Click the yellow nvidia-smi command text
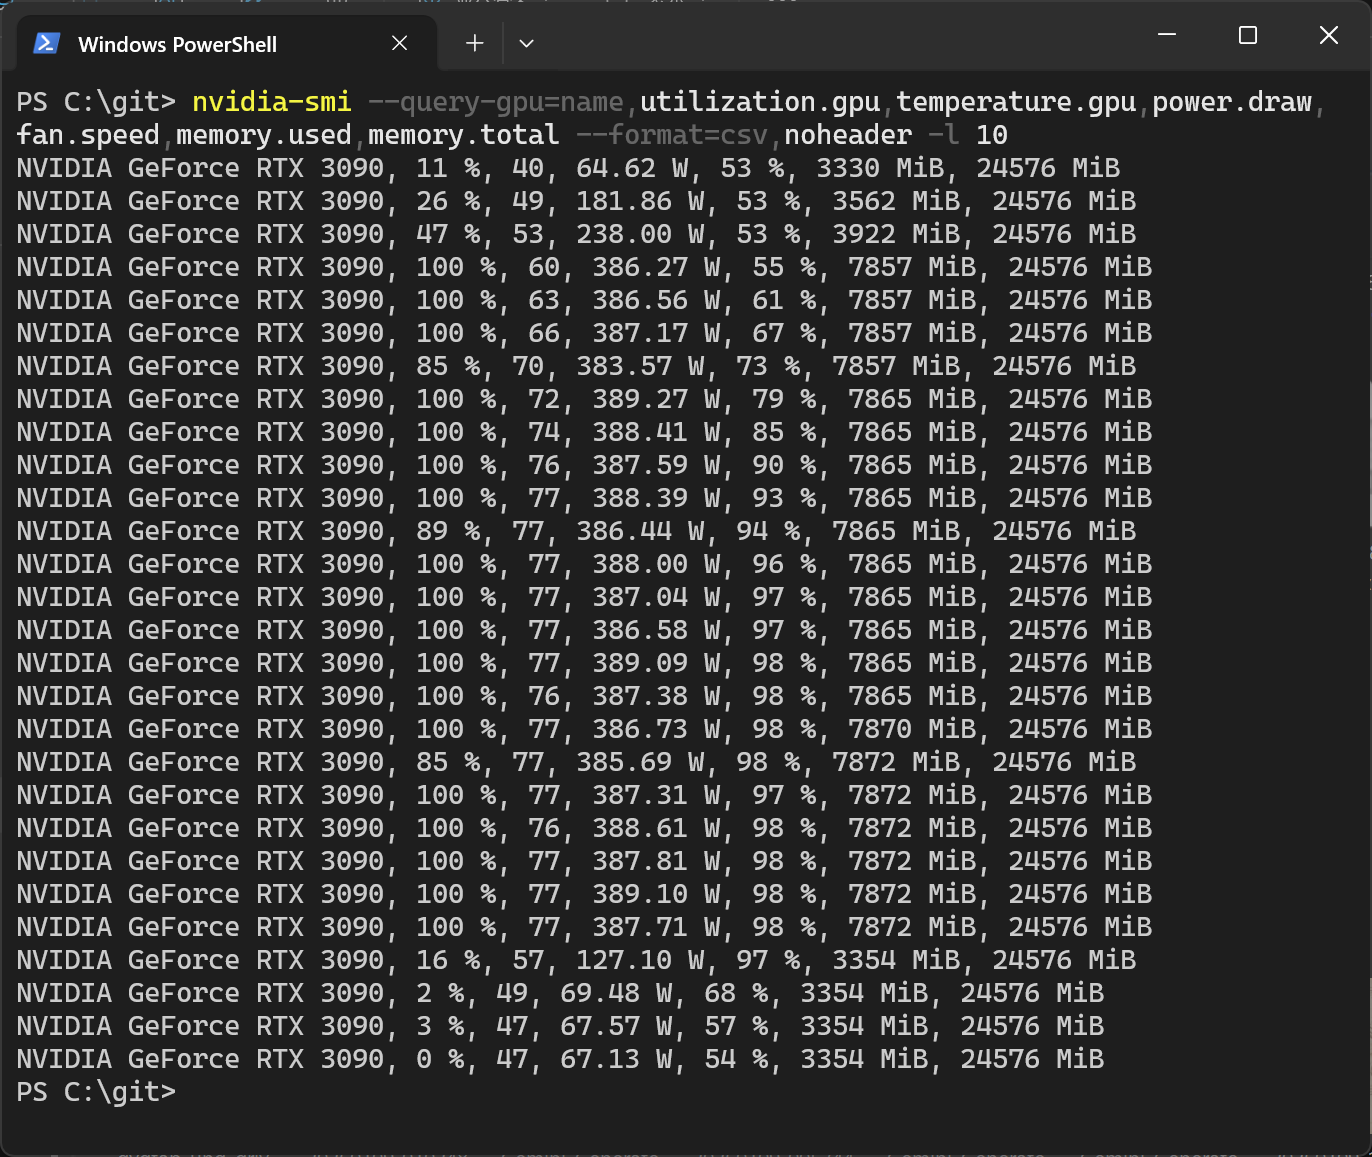 coord(272,102)
